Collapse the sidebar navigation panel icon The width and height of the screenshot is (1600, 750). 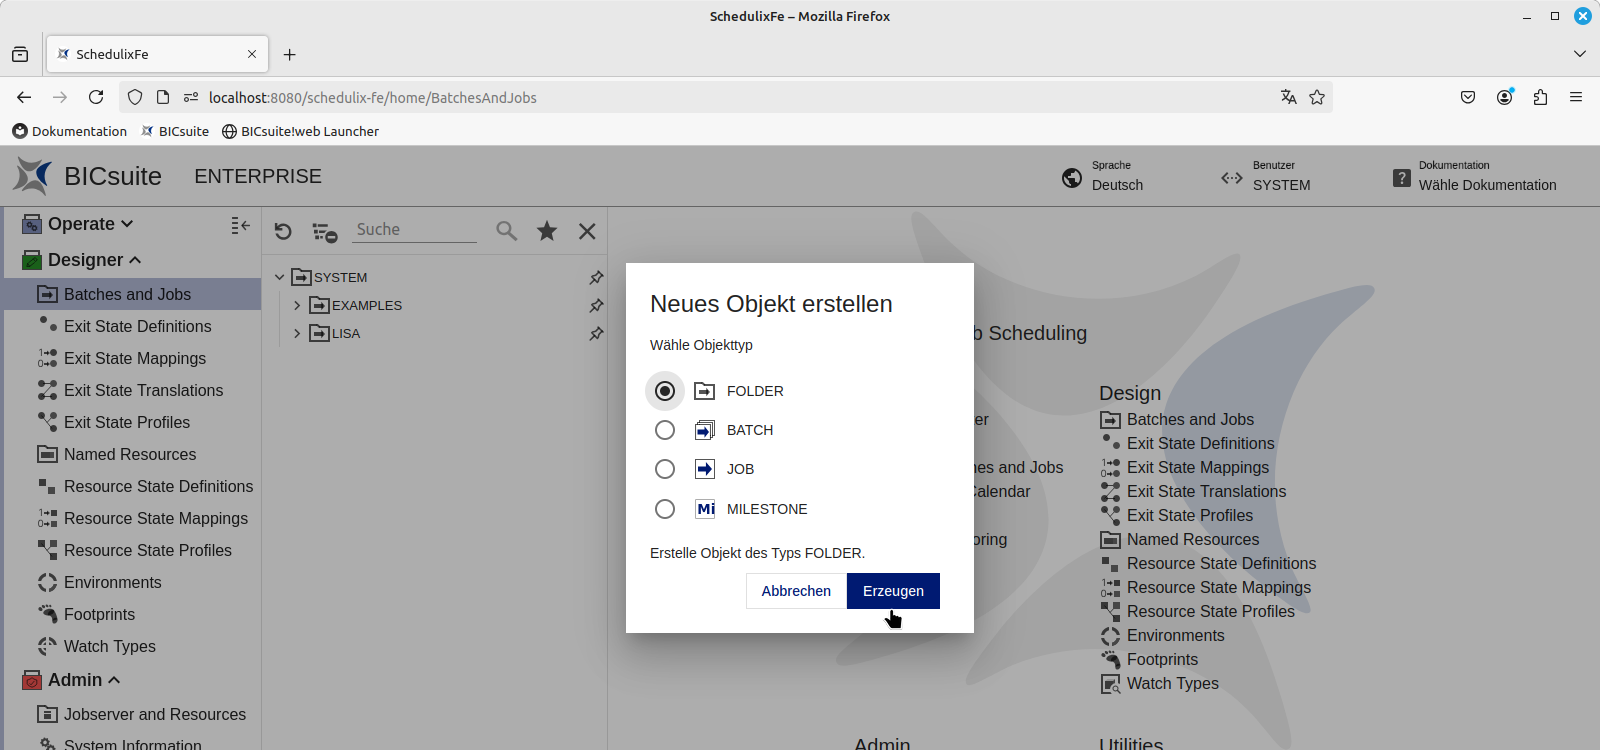coord(240,225)
